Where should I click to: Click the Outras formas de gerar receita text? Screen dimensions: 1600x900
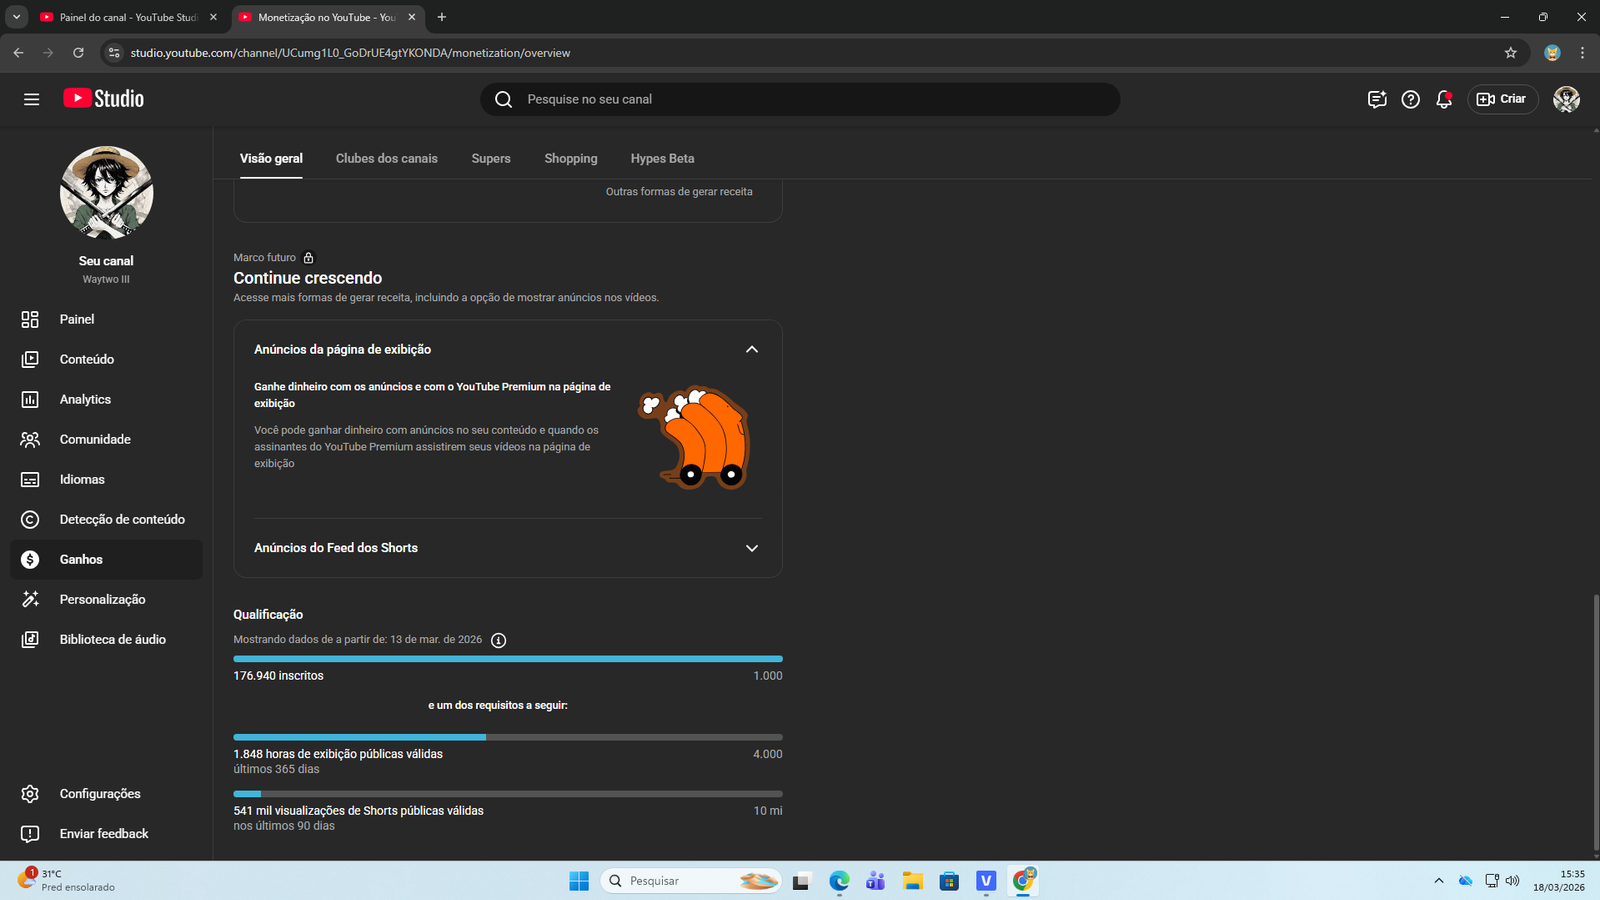click(679, 192)
